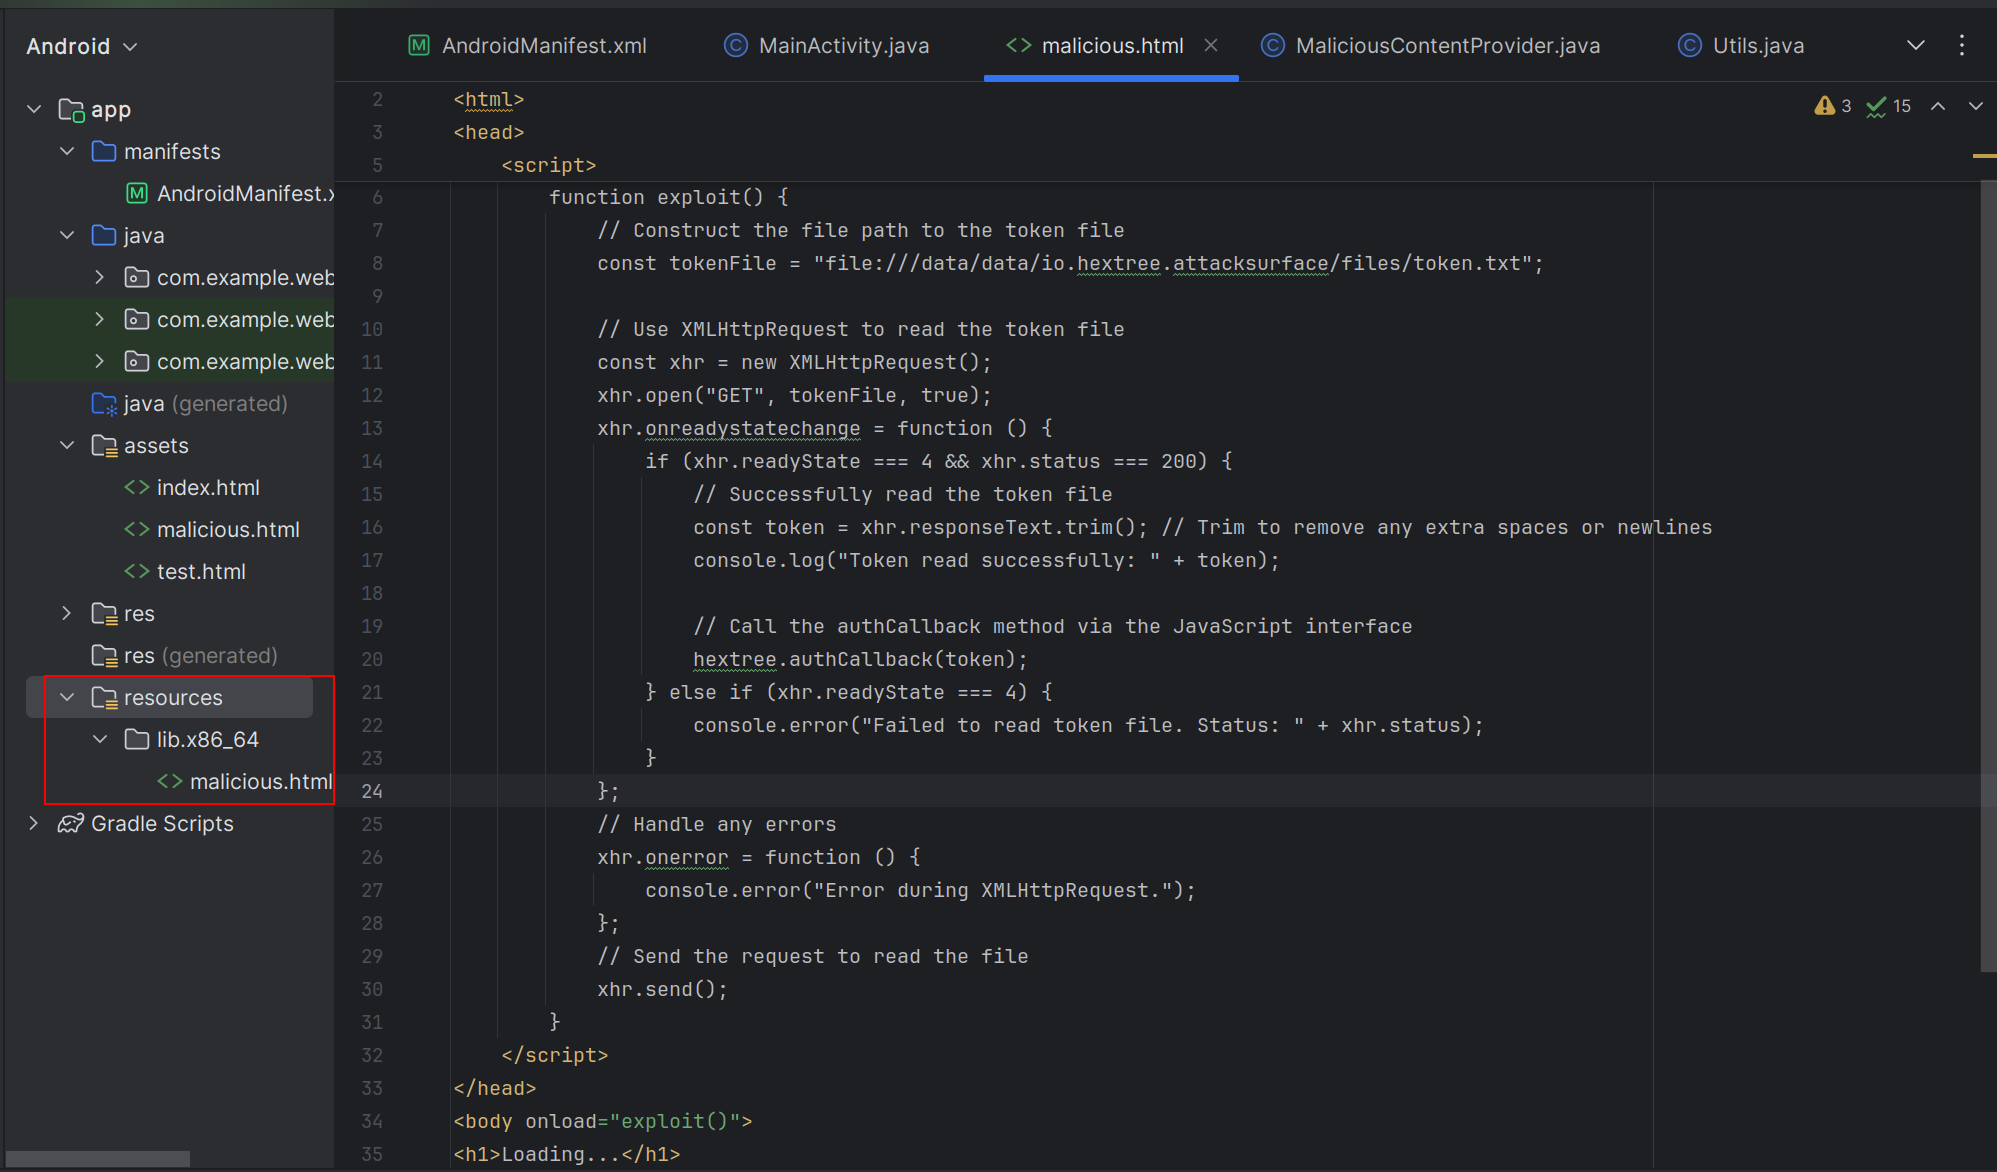Select the res folder
This screenshot has width=1997, height=1172.
point(123,613)
